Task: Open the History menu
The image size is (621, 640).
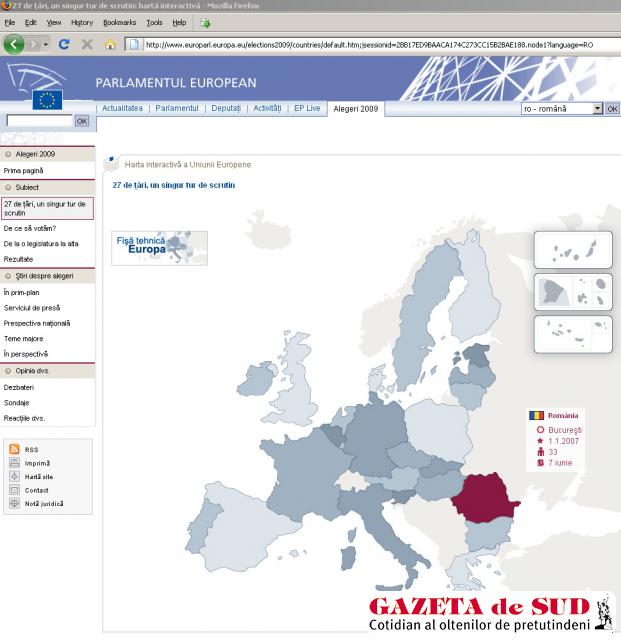Action: tap(82, 23)
